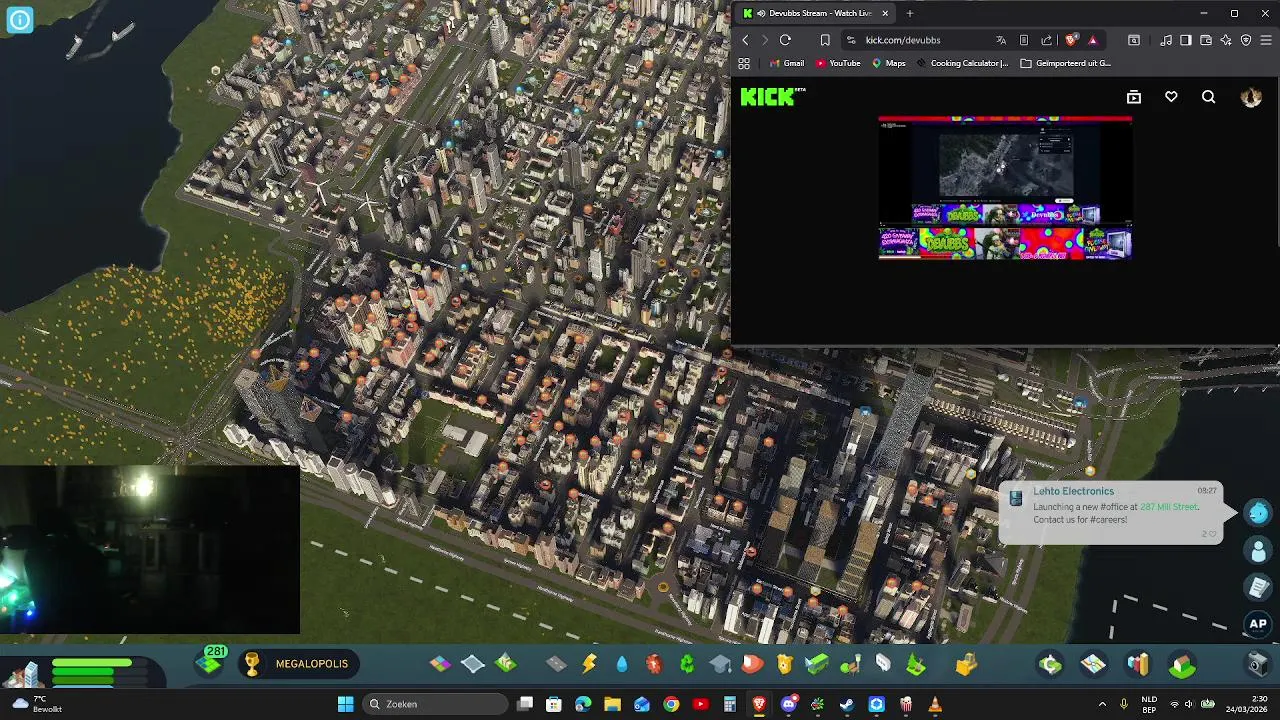
Task: Share the page from address bar
Action: 1046,40
